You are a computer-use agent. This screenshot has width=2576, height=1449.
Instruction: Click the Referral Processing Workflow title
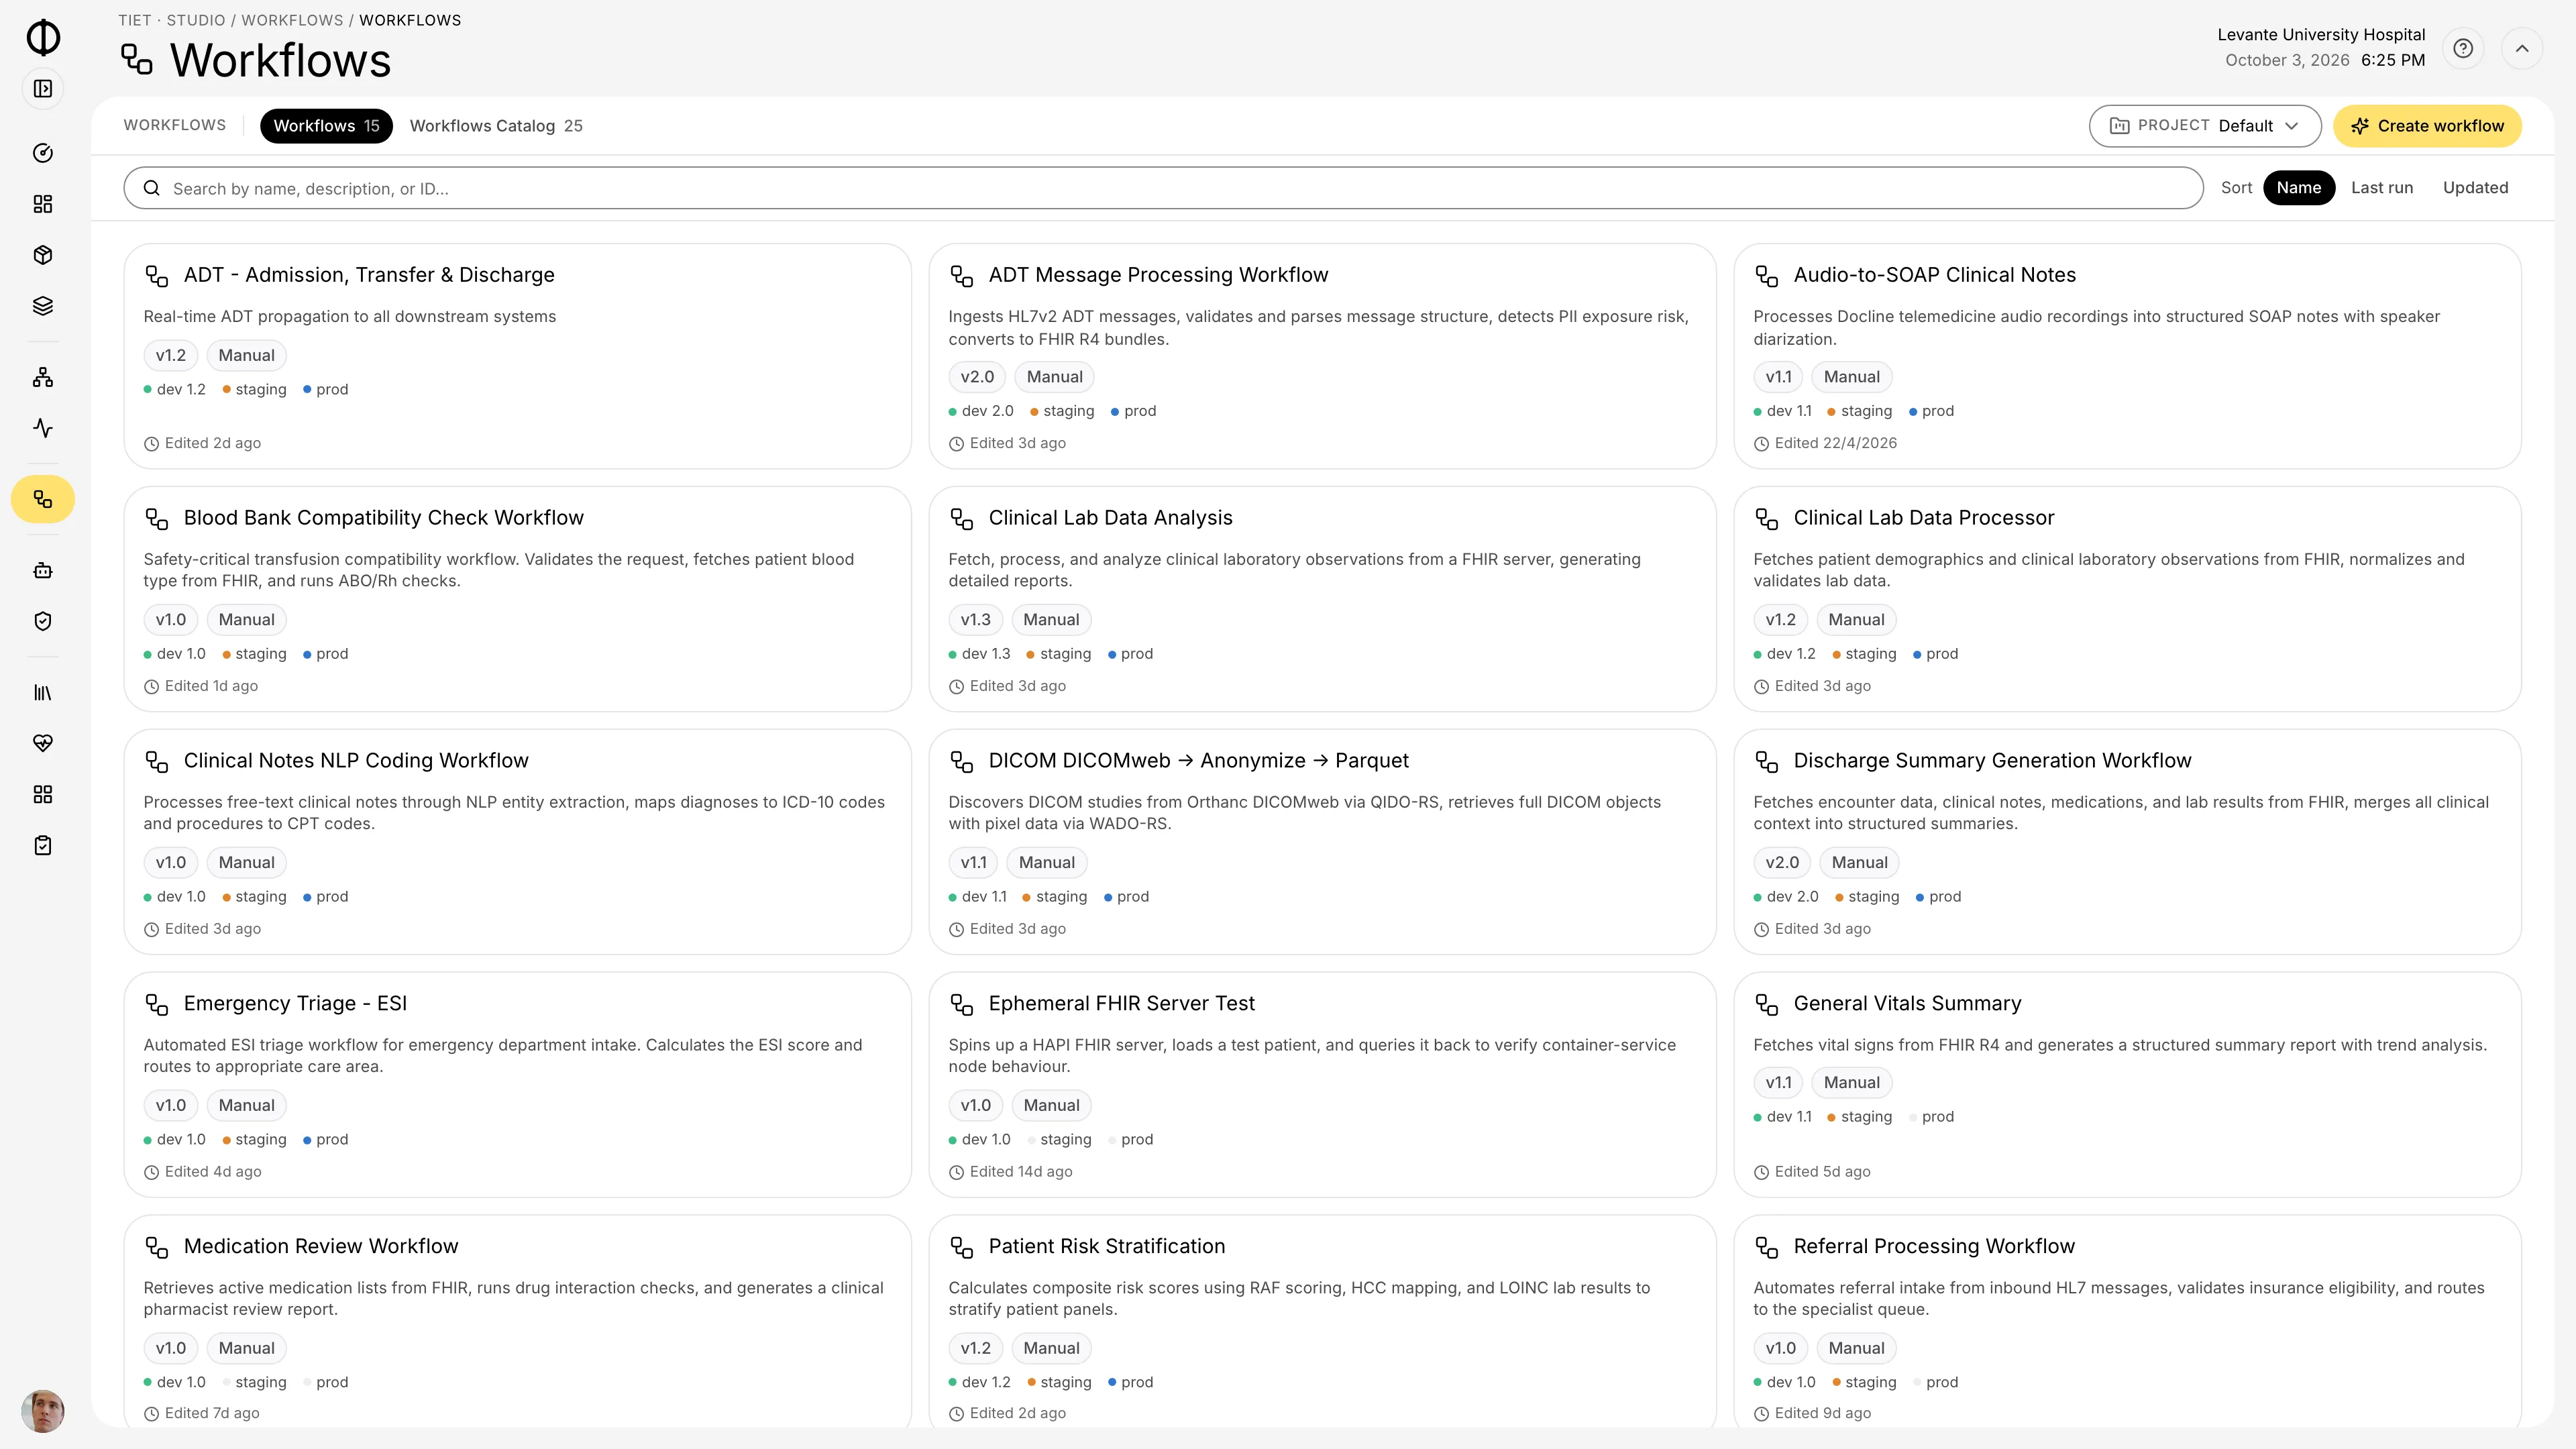1934,1247
